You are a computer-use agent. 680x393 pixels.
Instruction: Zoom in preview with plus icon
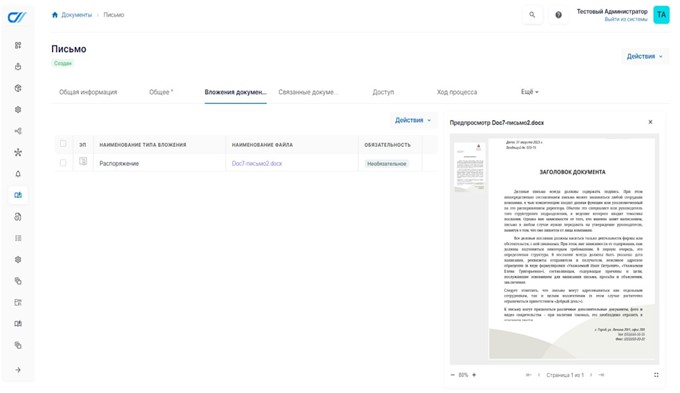point(474,375)
